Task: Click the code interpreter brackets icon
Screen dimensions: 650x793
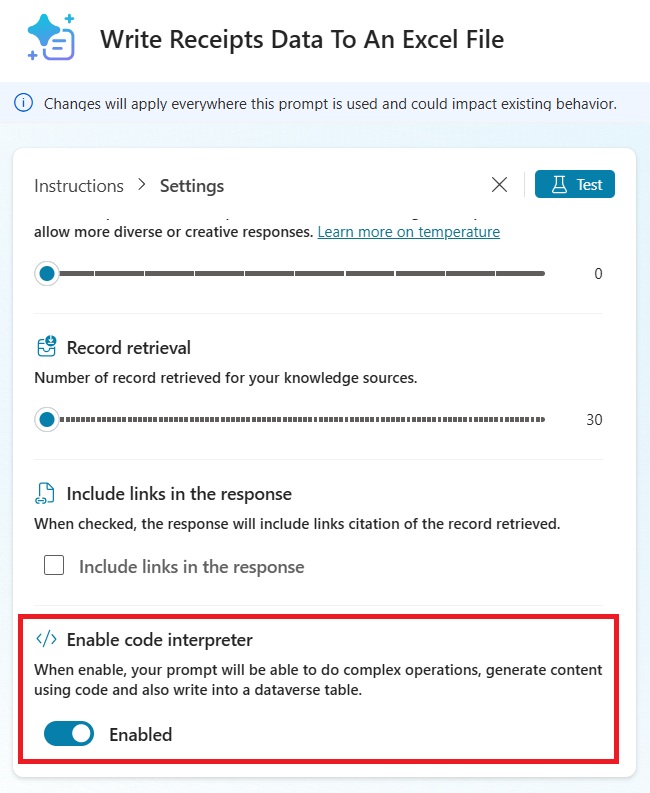Action: (46, 639)
